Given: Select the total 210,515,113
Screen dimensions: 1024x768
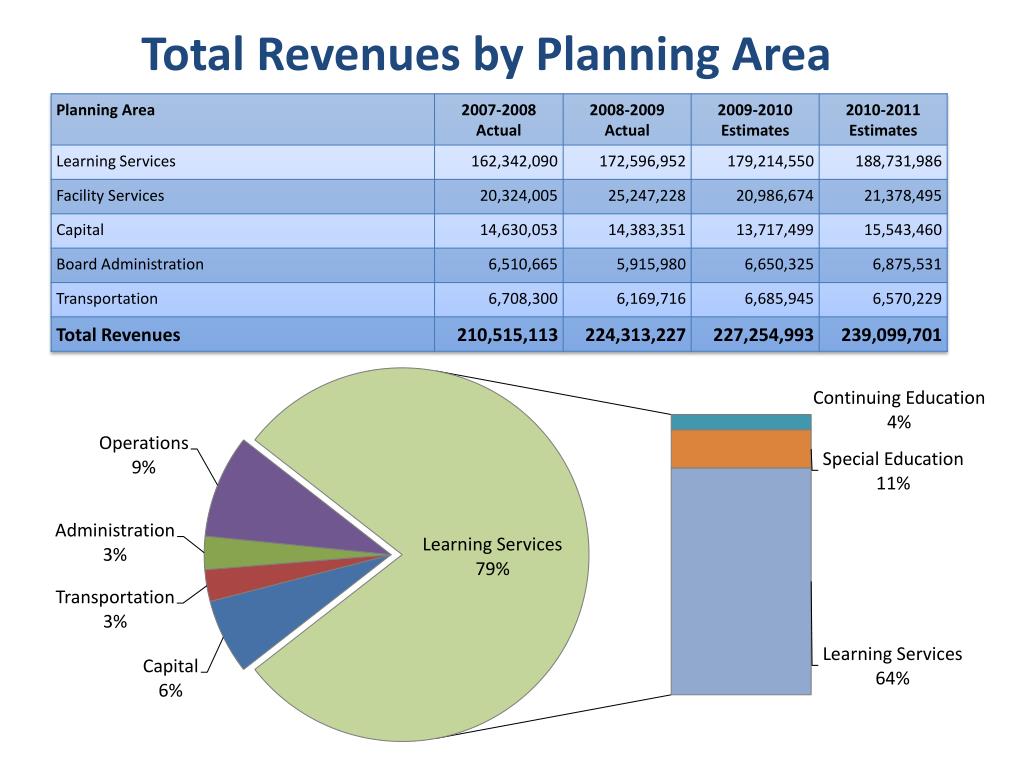Looking at the screenshot, I should 507,335.
